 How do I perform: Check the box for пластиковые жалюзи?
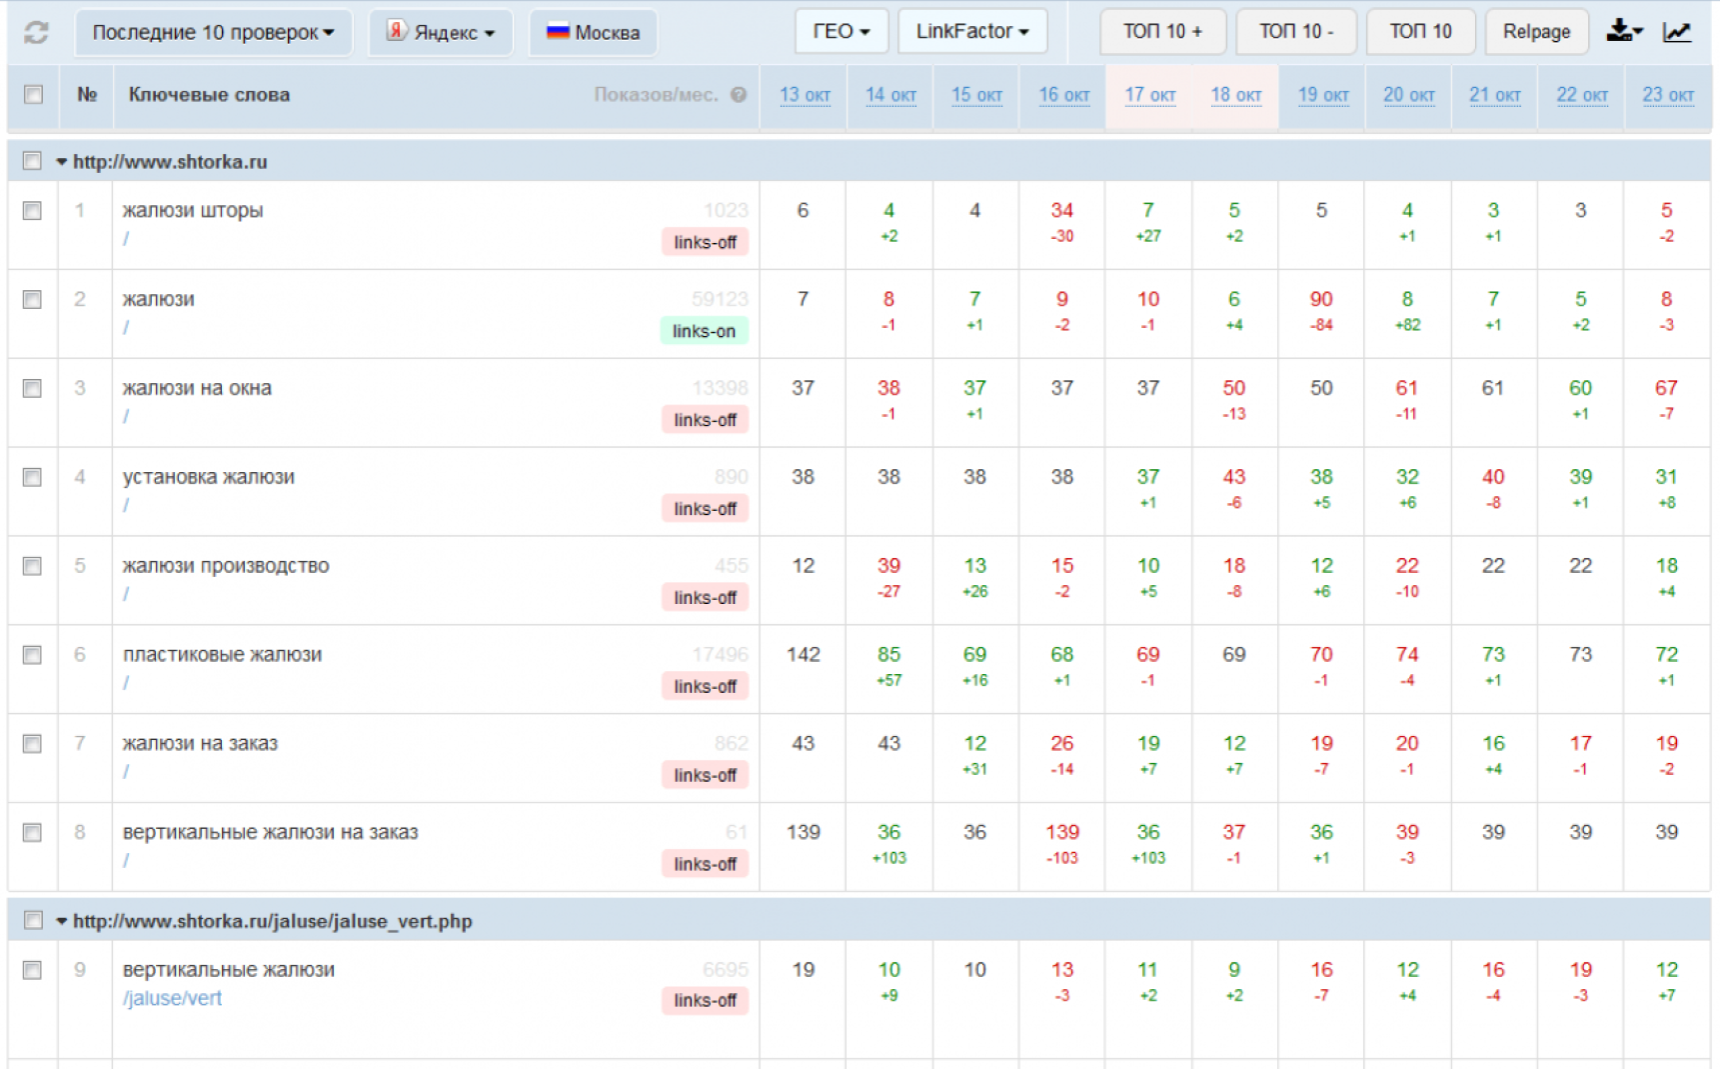click(x=33, y=655)
